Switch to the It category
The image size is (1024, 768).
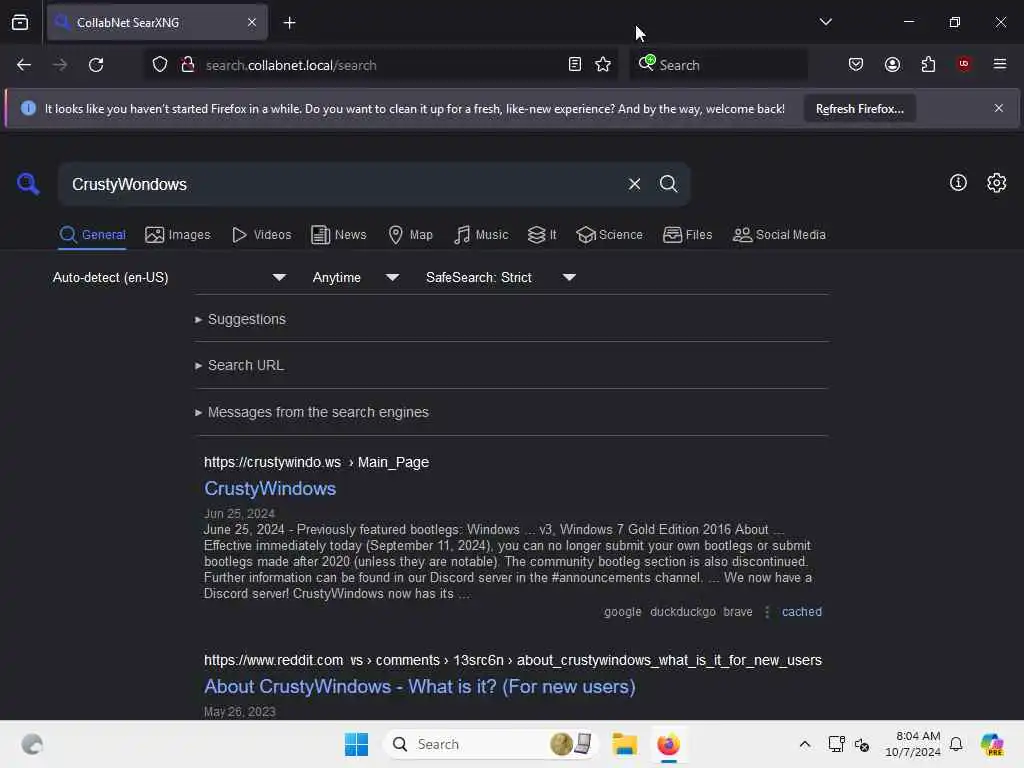tap(542, 235)
